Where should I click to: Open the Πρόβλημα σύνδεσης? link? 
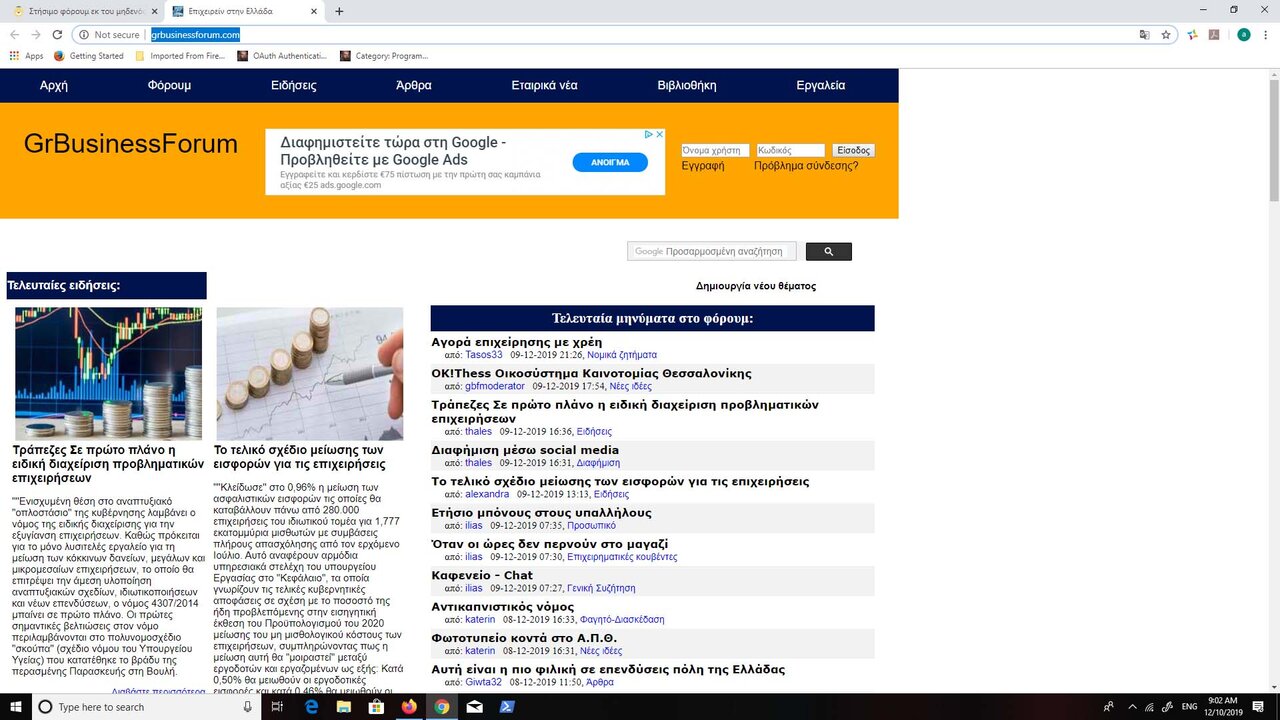tap(806, 165)
